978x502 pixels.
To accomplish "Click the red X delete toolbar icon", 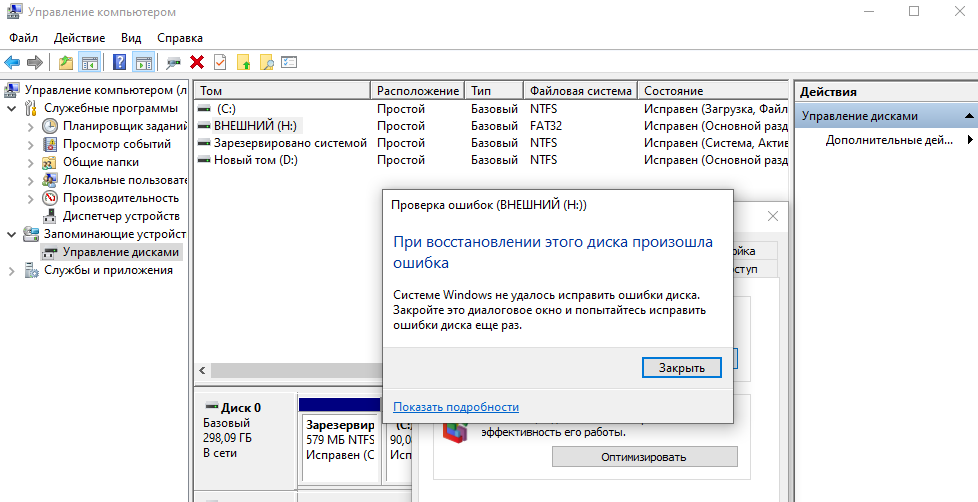I will tap(197, 63).
